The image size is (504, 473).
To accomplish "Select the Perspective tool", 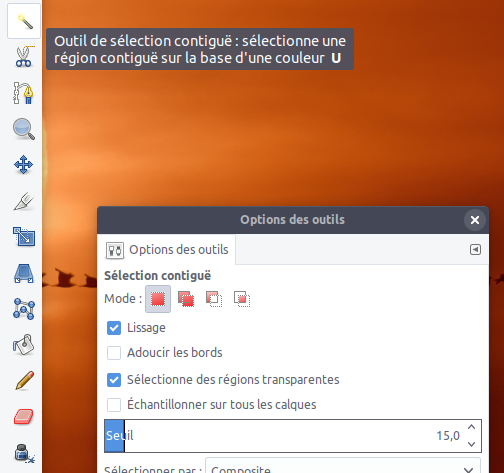I will (24, 273).
